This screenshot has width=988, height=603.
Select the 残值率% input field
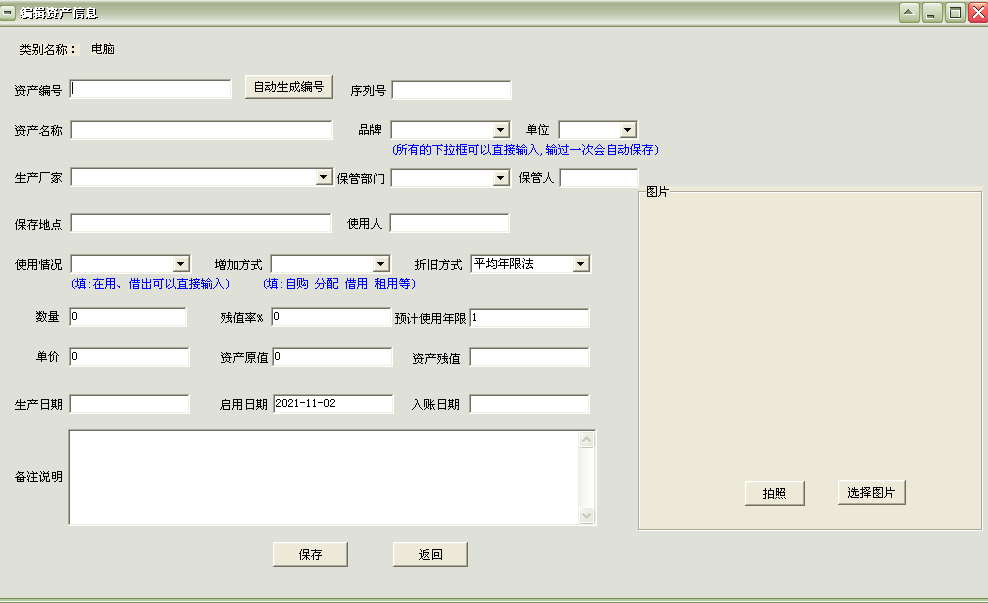[331, 317]
